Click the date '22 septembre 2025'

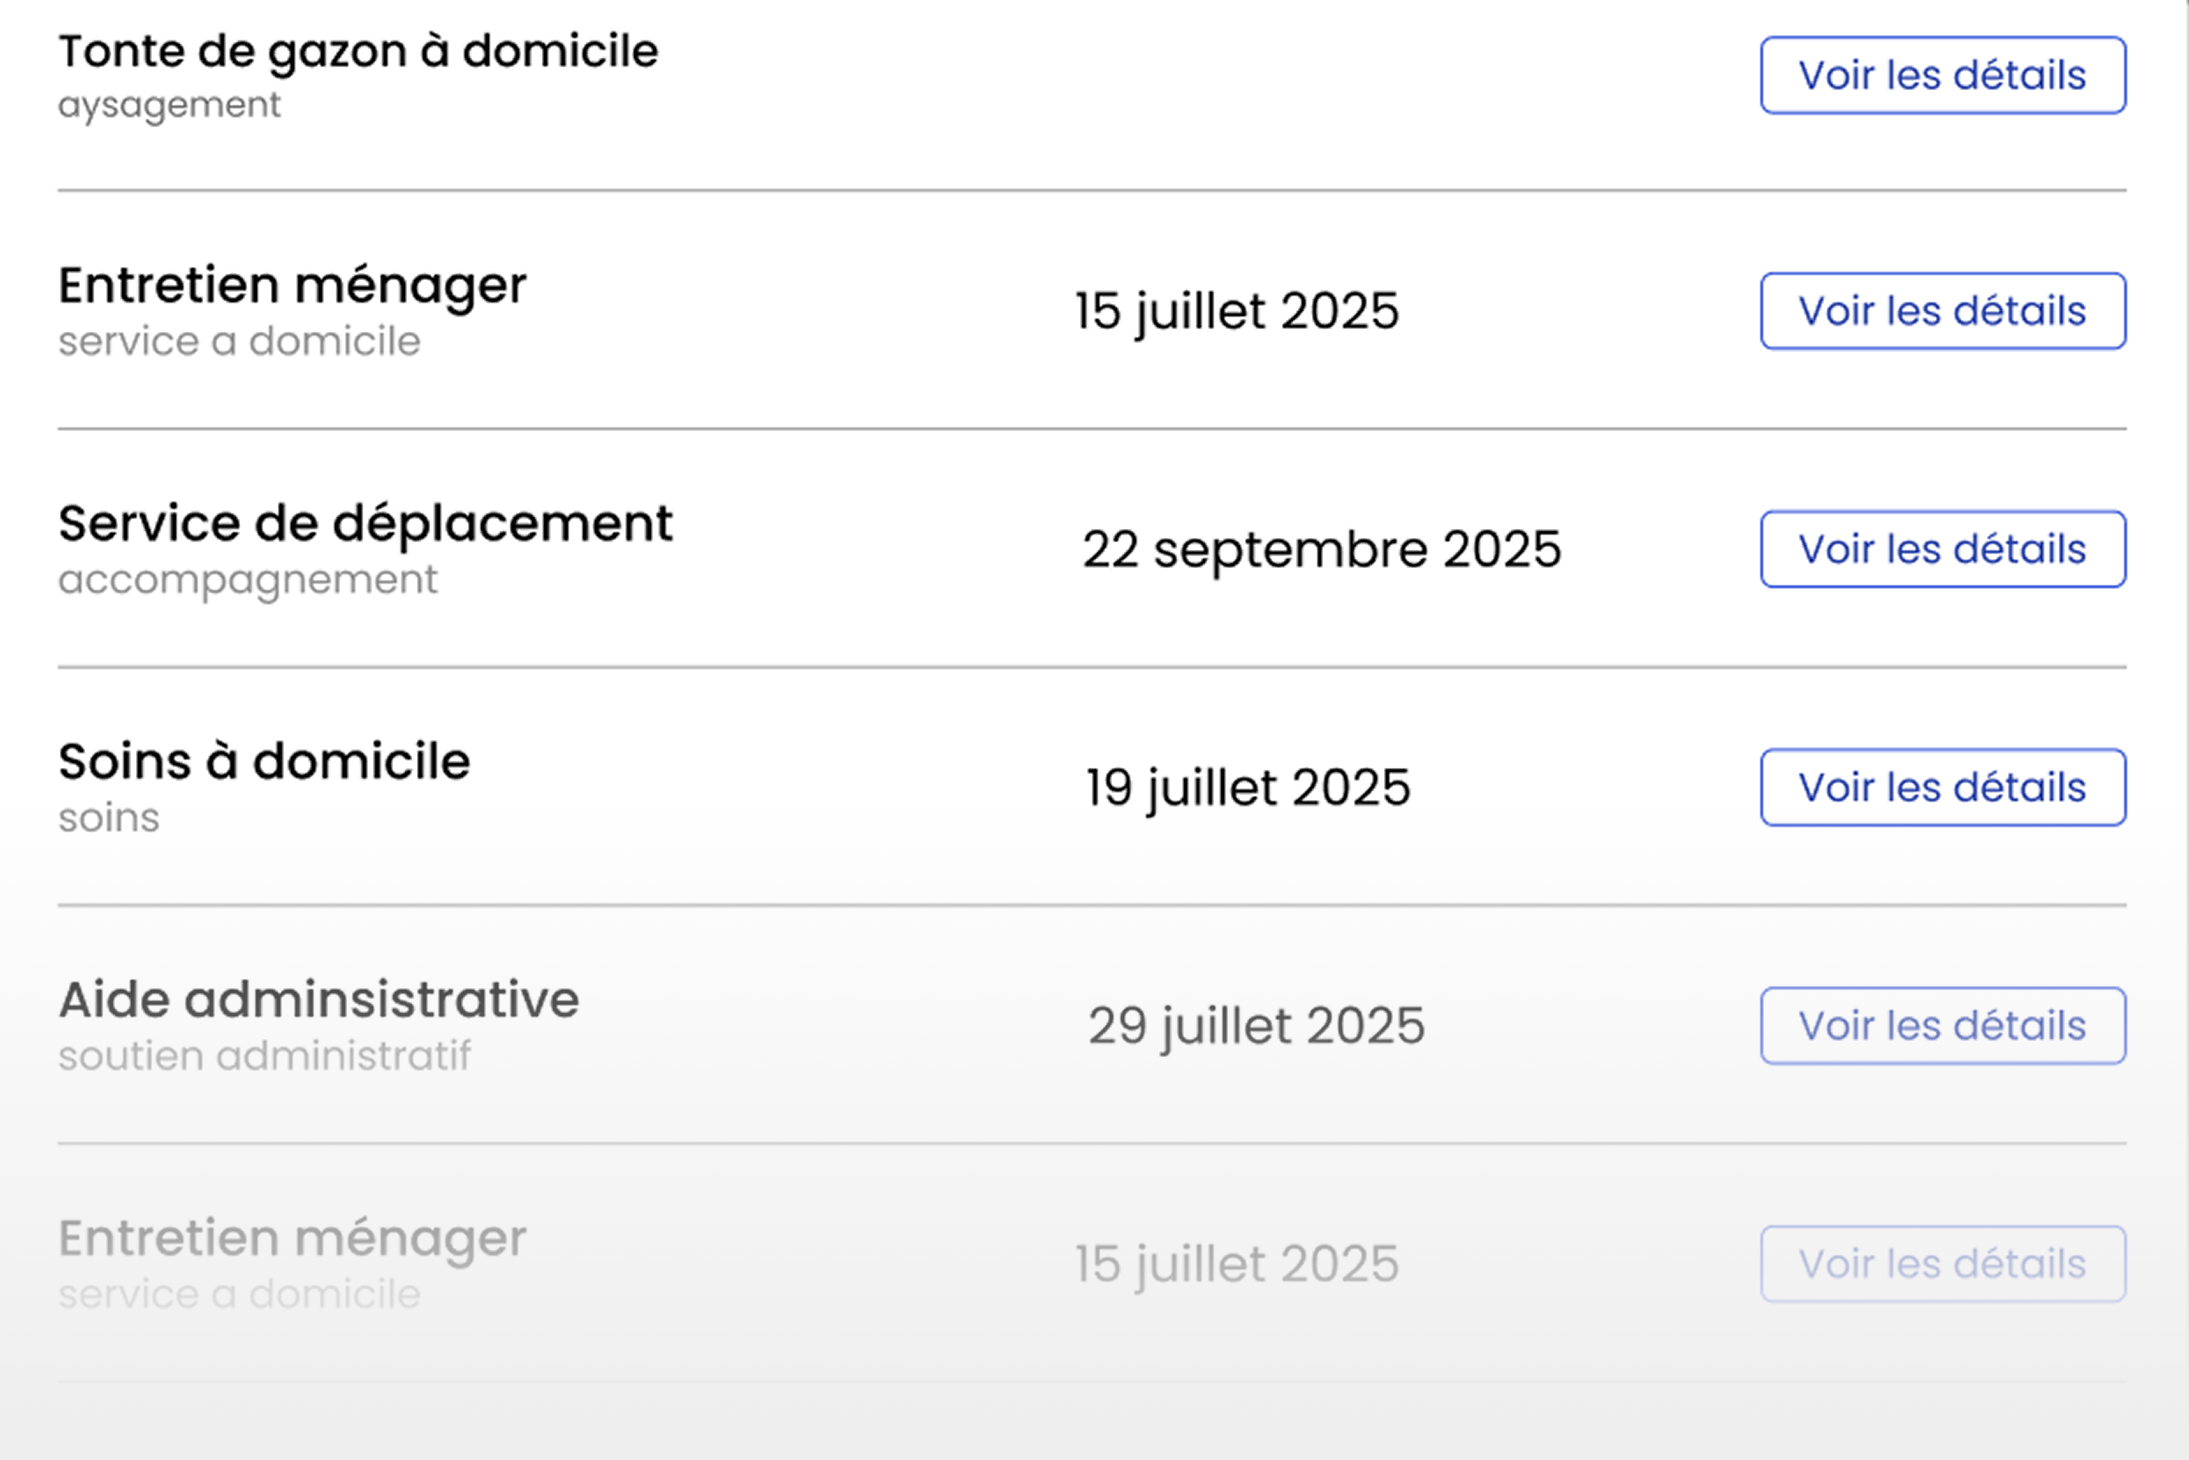[1322, 548]
